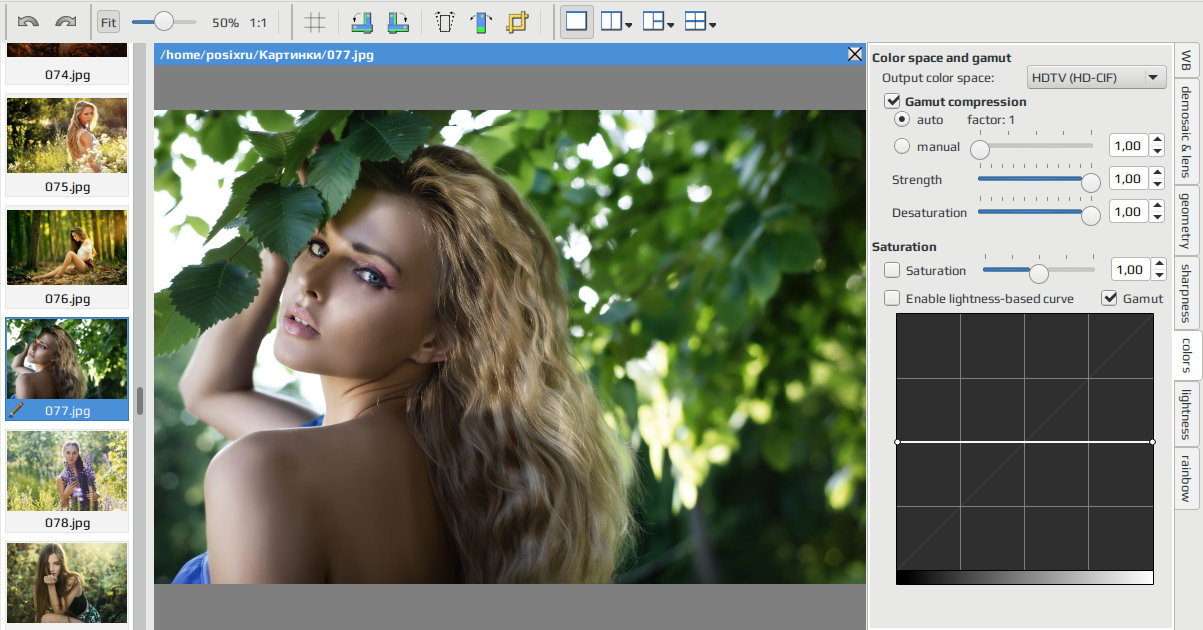Redo the last undone edit
The width and height of the screenshot is (1203, 630).
[x=66, y=22]
